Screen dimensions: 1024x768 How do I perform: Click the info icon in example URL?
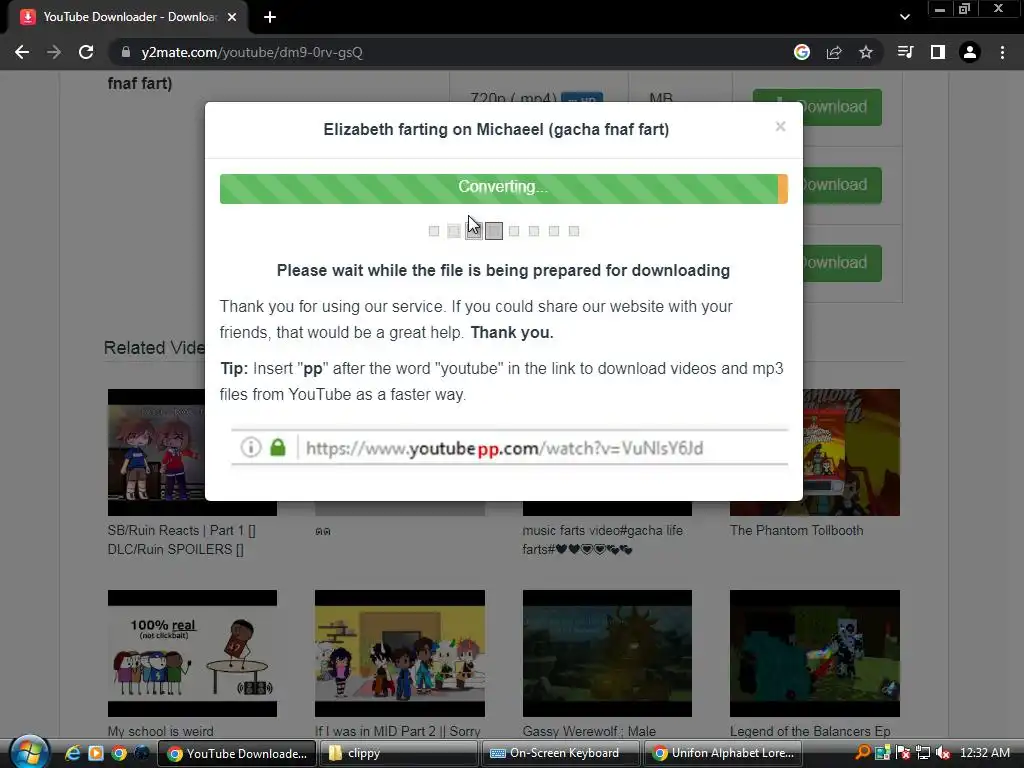pos(251,447)
